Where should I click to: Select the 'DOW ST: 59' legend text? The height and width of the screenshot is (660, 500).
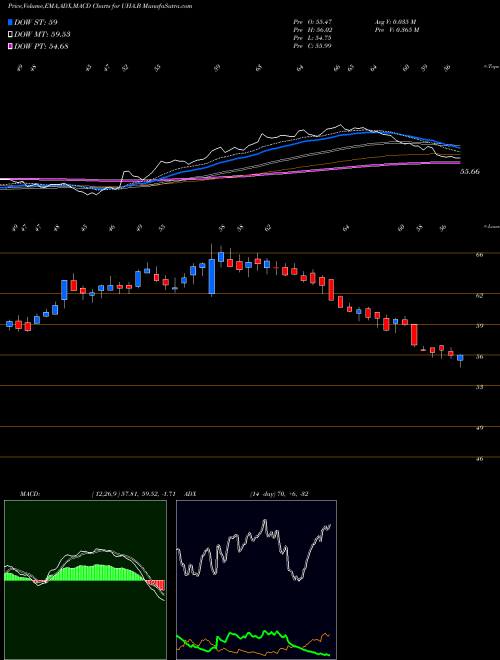pyautogui.click(x=36, y=22)
